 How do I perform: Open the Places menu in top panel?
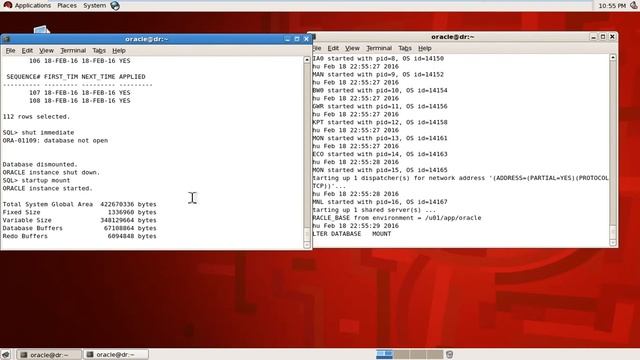pyautogui.click(x=67, y=6)
